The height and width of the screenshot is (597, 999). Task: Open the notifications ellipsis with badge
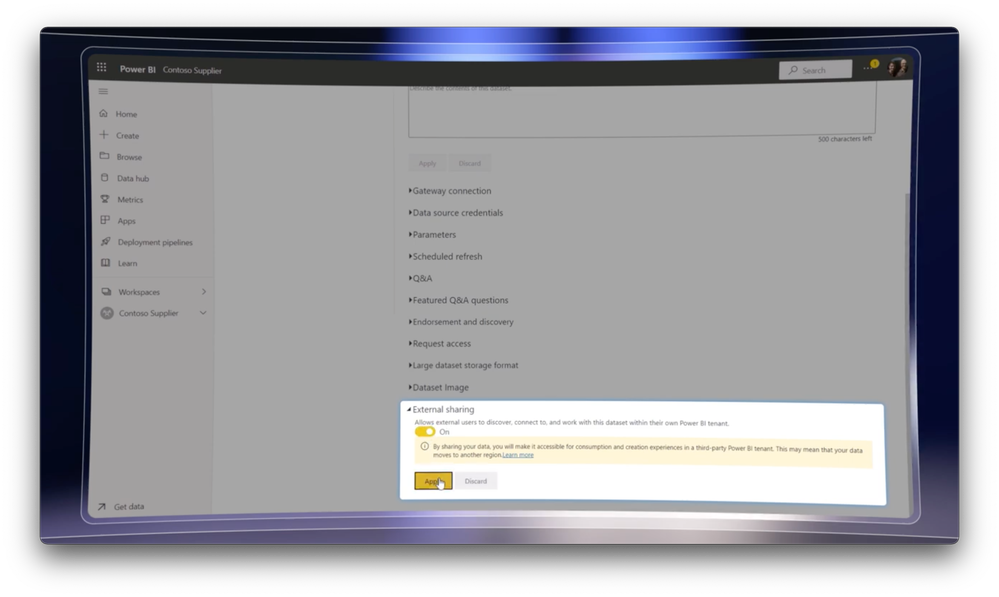coord(870,66)
